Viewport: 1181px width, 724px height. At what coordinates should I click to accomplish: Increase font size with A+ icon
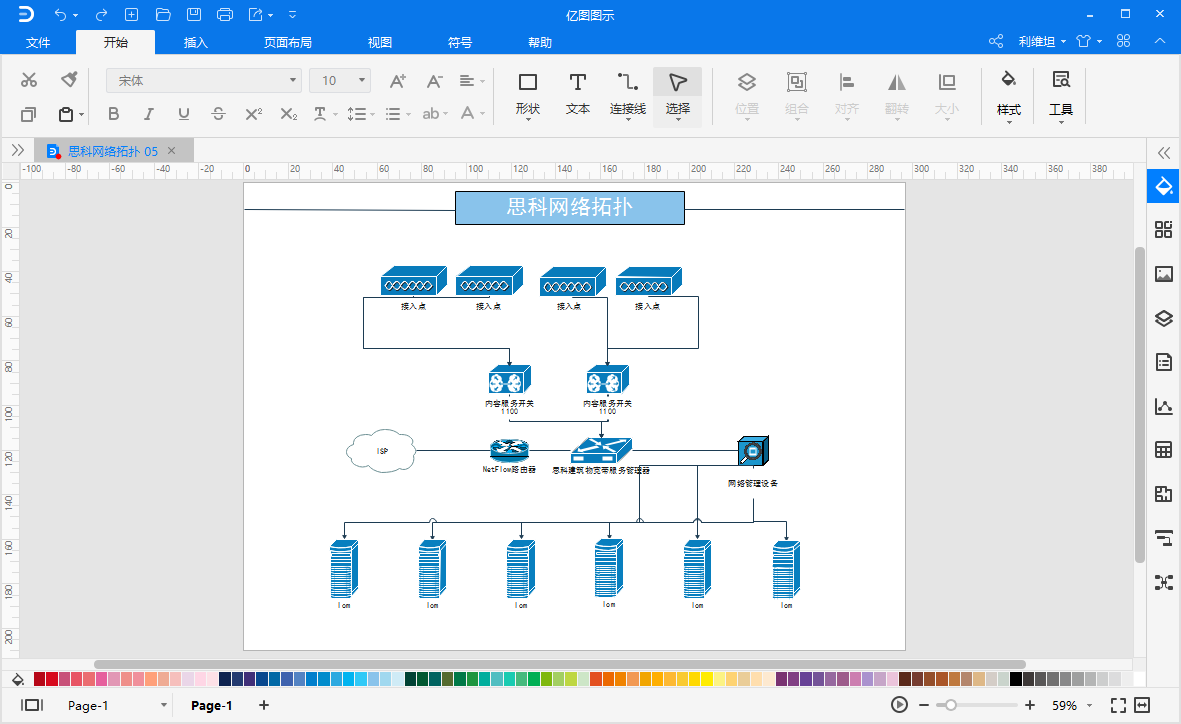pyautogui.click(x=398, y=81)
